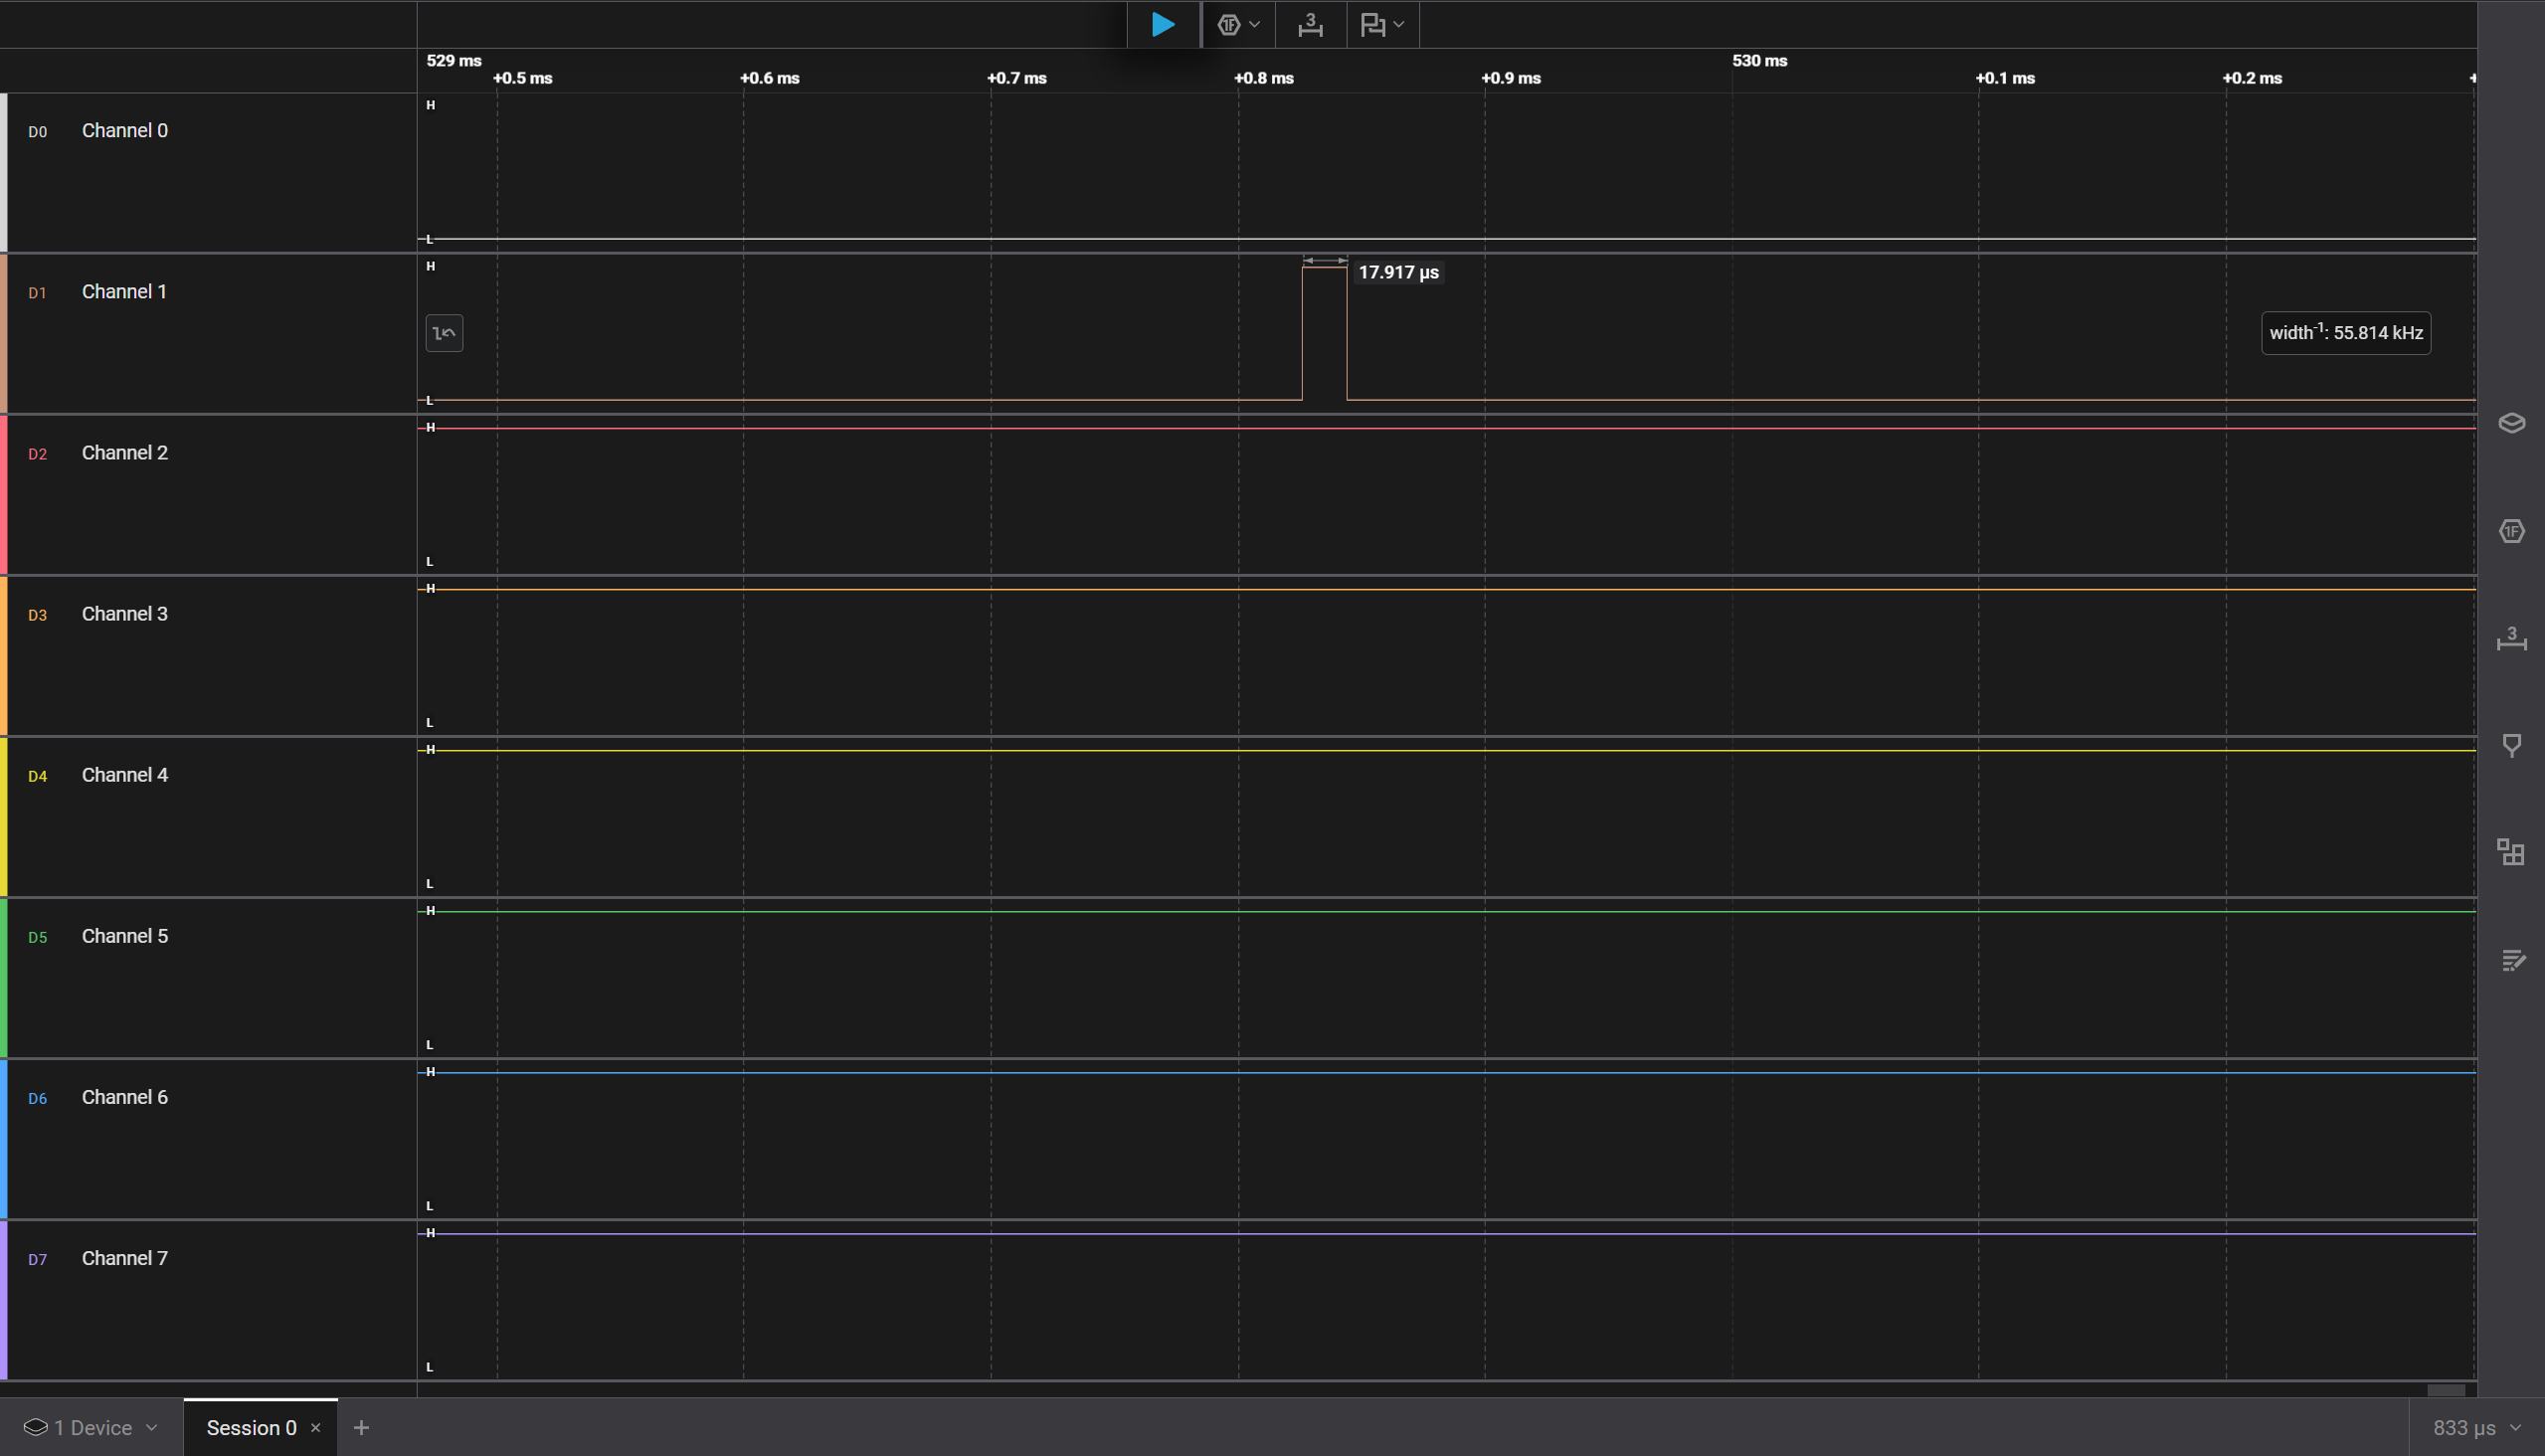This screenshot has height=1456, width=2545.
Task: Expand the marker dropdown arrow in toolbar
Action: click(x=1399, y=24)
